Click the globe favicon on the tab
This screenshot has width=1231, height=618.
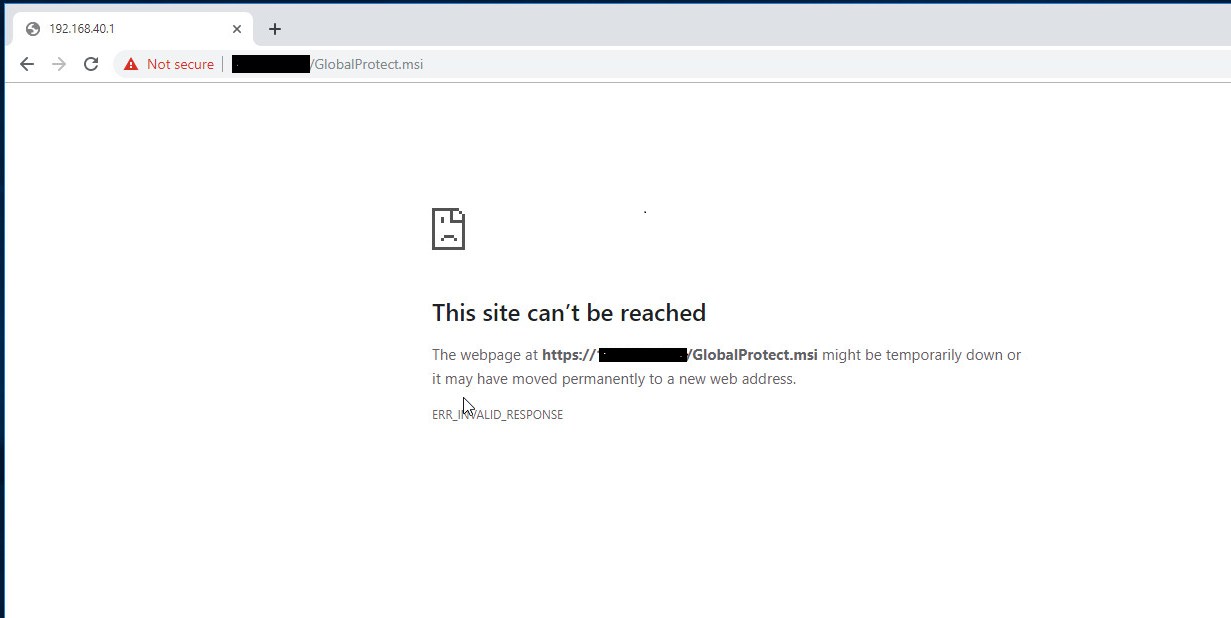pyautogui.click(x=31, y=28)
